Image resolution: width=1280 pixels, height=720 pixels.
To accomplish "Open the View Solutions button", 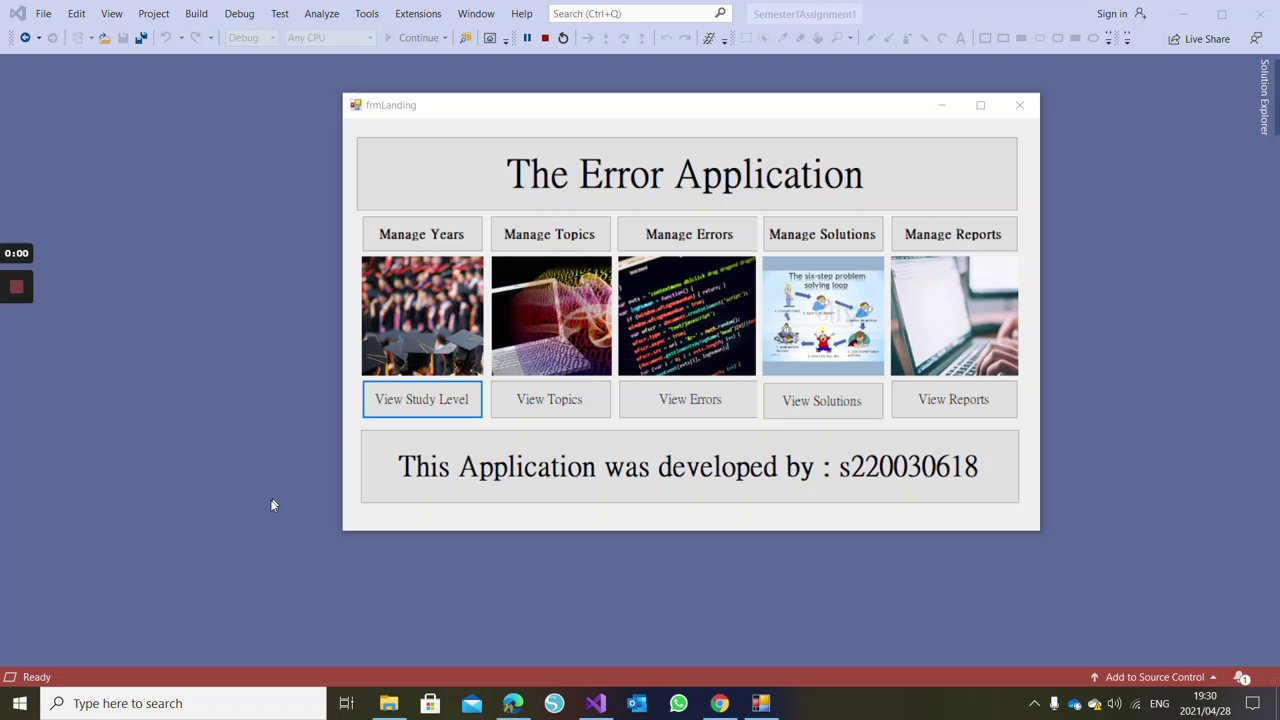I will pyautogui.click(x=822, y=401).
